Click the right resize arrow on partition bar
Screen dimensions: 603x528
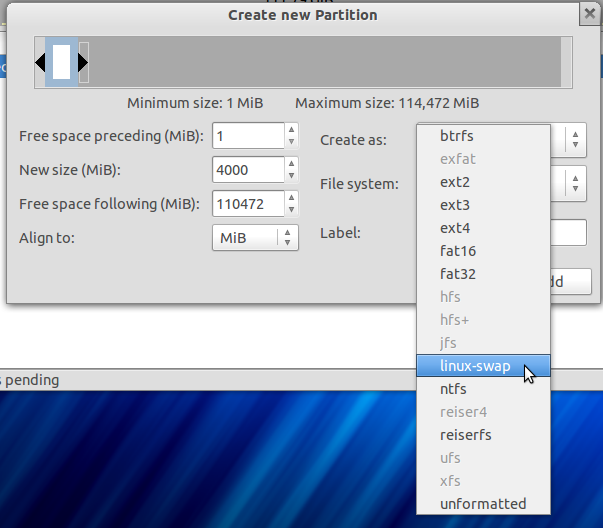(x=83, y=63)
